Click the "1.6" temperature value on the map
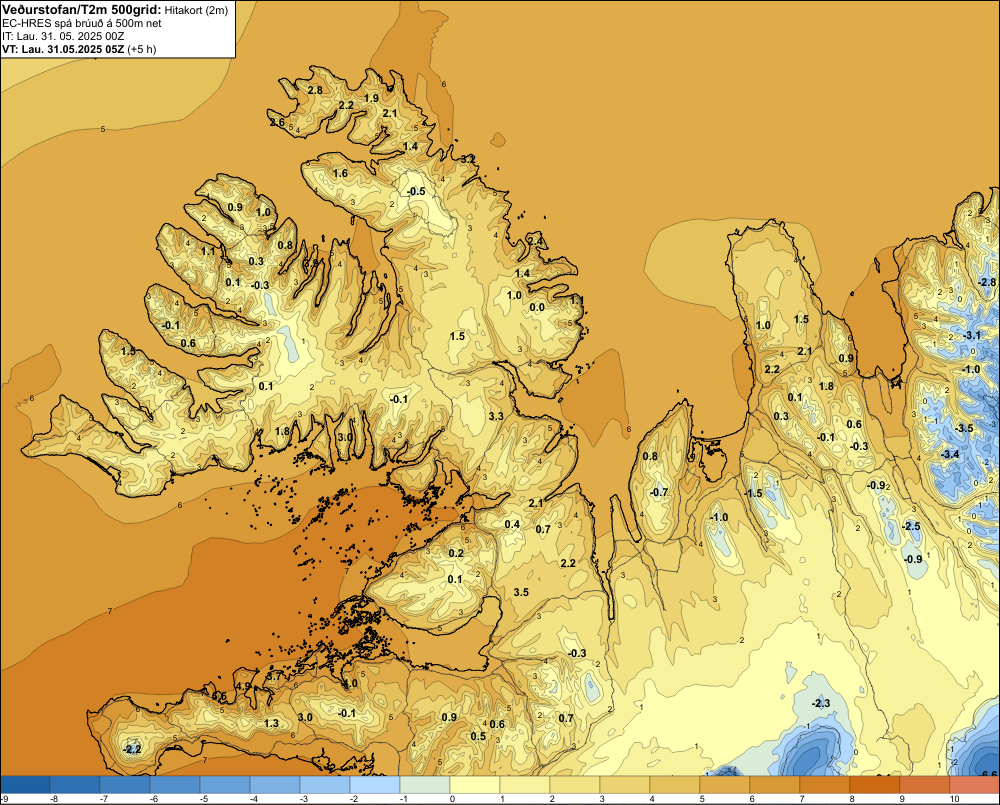 tap(340, 174)
